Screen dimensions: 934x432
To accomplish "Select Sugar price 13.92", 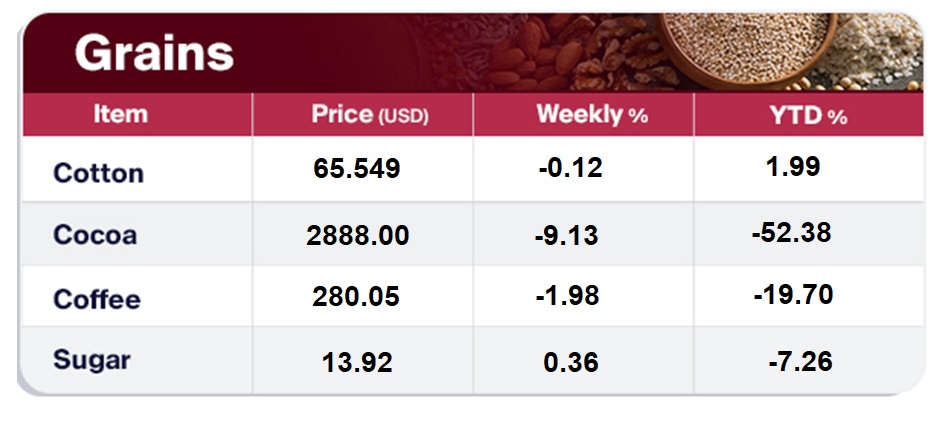I will [x=357, y=361].
